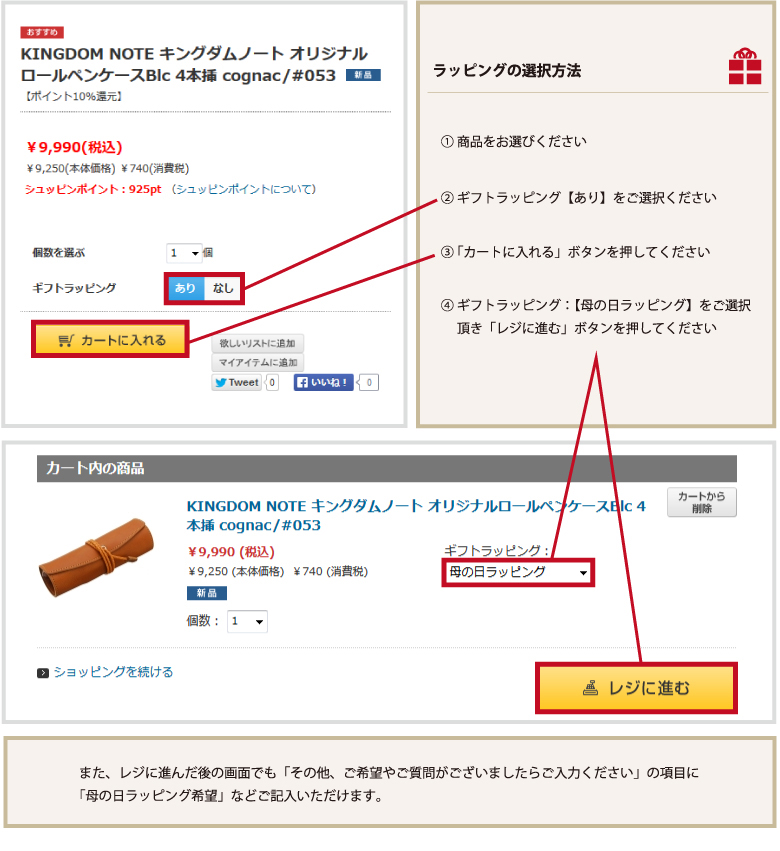Open the 個数を選ぶ quantity dropdown
Screen dimensions: 780x851
[184, 253]
